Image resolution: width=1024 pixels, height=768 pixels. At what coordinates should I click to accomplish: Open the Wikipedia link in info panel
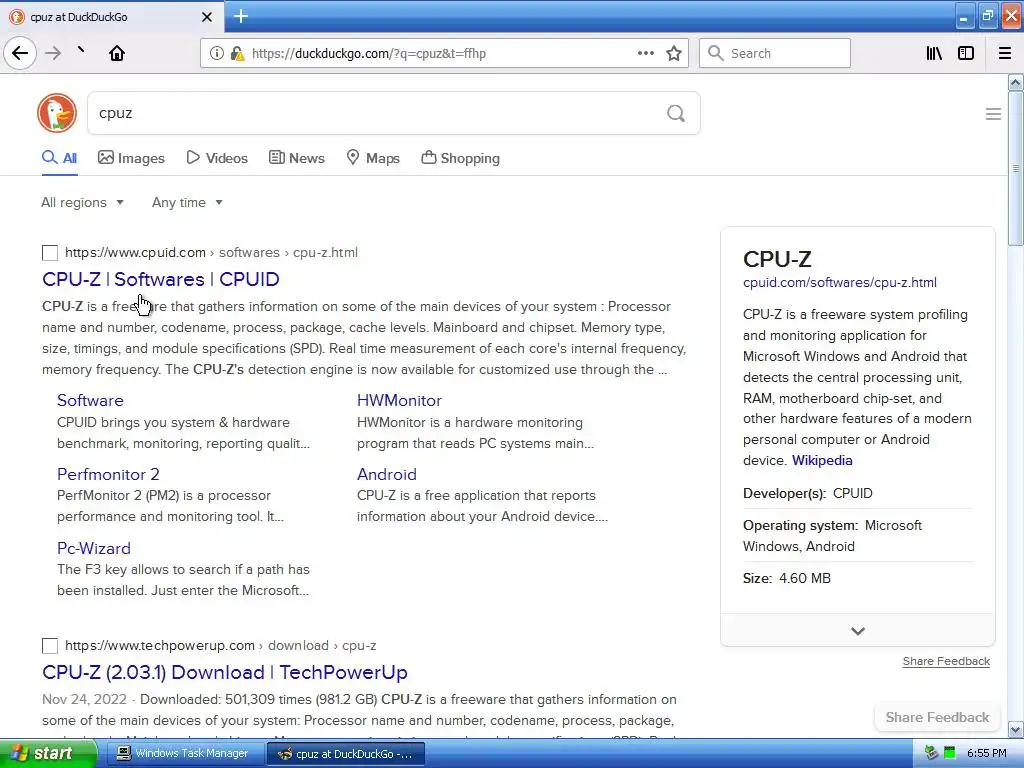click(822, 460)
